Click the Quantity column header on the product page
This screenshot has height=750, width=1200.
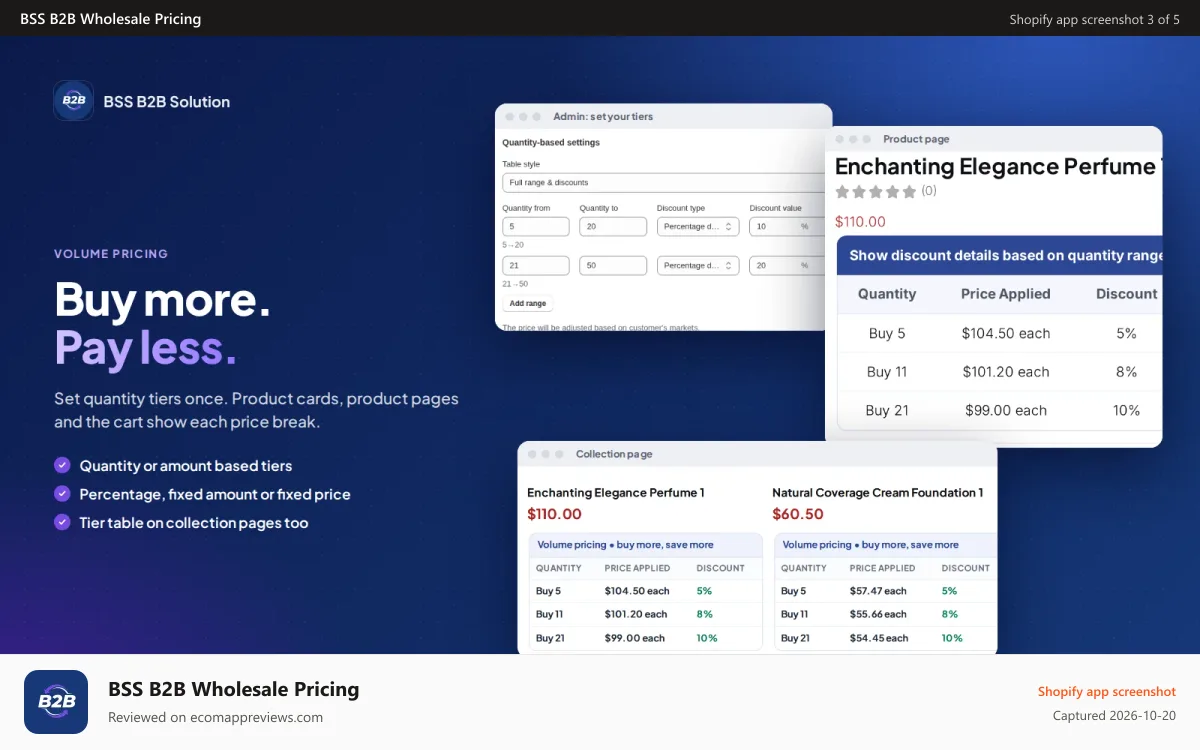[887, 294]
